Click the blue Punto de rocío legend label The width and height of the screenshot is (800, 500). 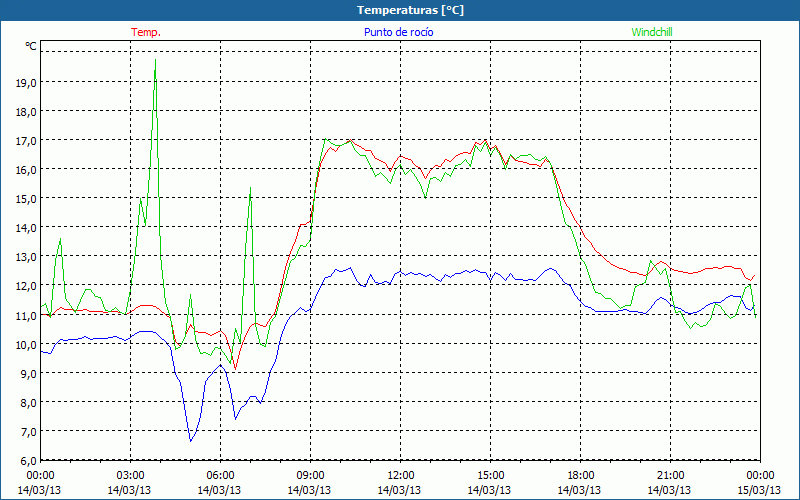398,32
